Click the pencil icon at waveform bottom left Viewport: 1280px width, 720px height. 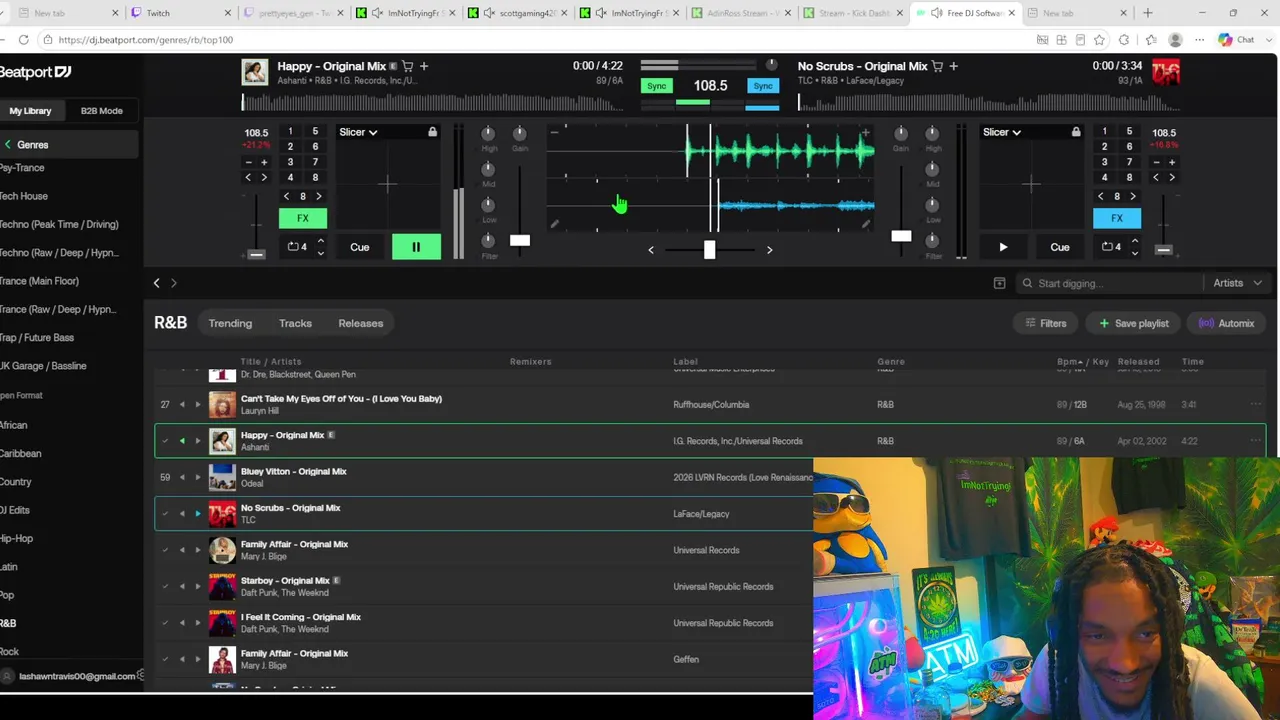click(555, 225)
